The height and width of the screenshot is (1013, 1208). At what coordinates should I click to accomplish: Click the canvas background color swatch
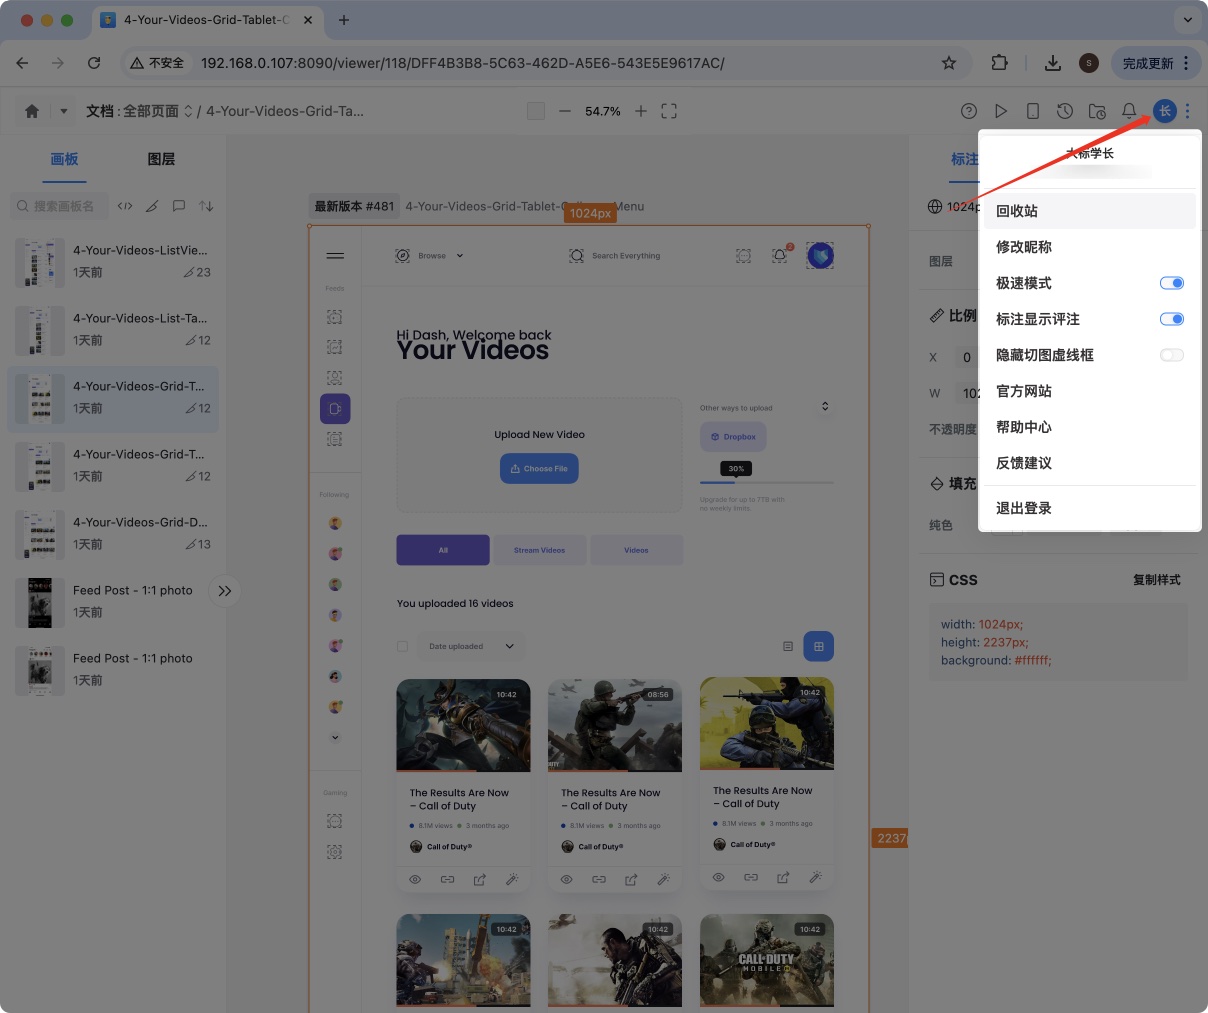536,111
